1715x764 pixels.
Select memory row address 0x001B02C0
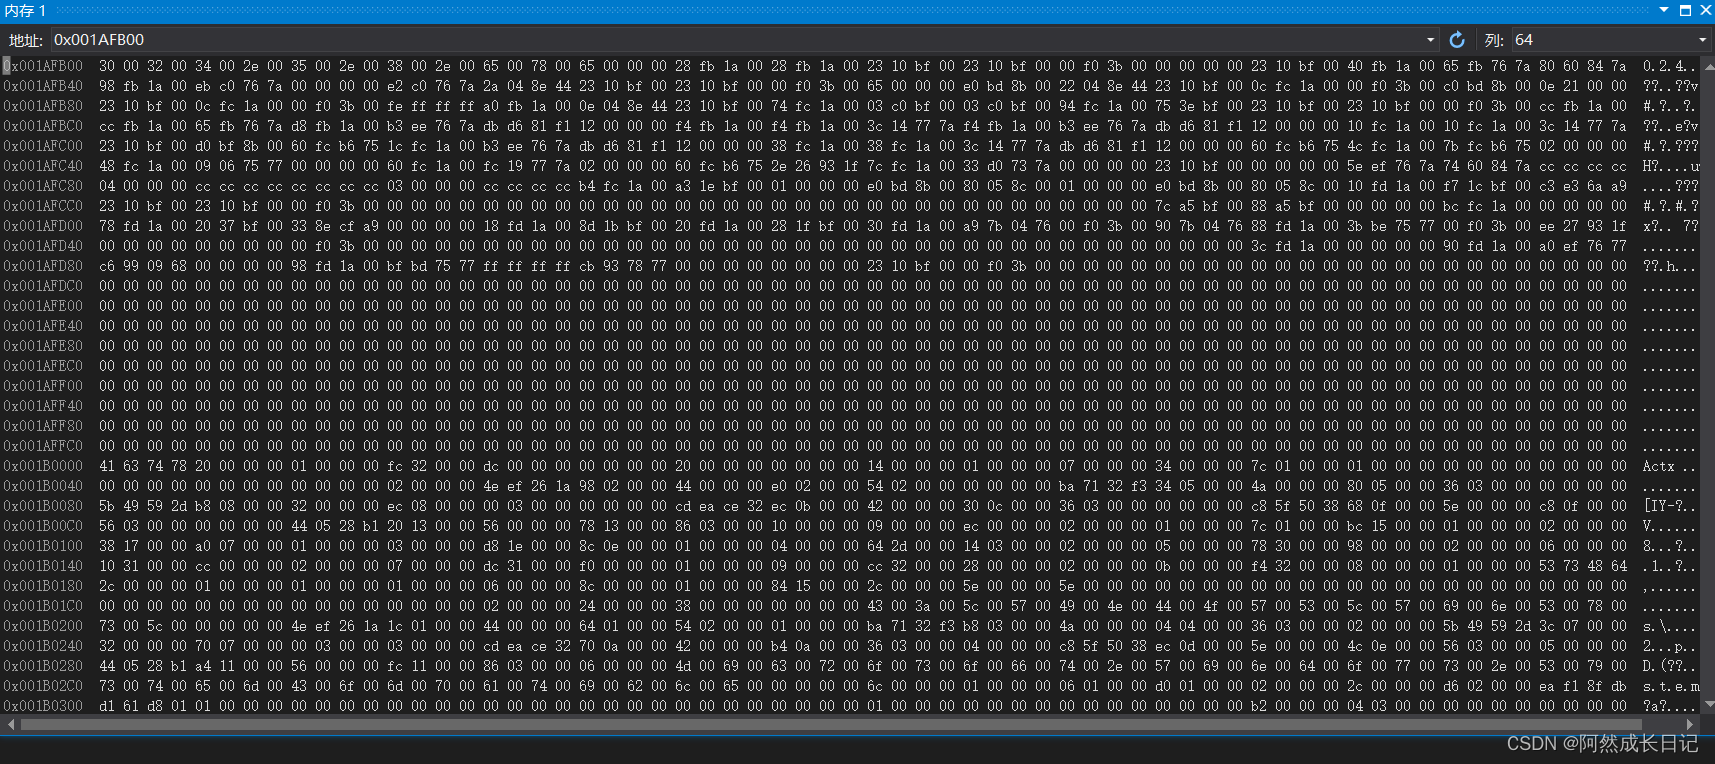pyautogui.click(x=43, y=686)
